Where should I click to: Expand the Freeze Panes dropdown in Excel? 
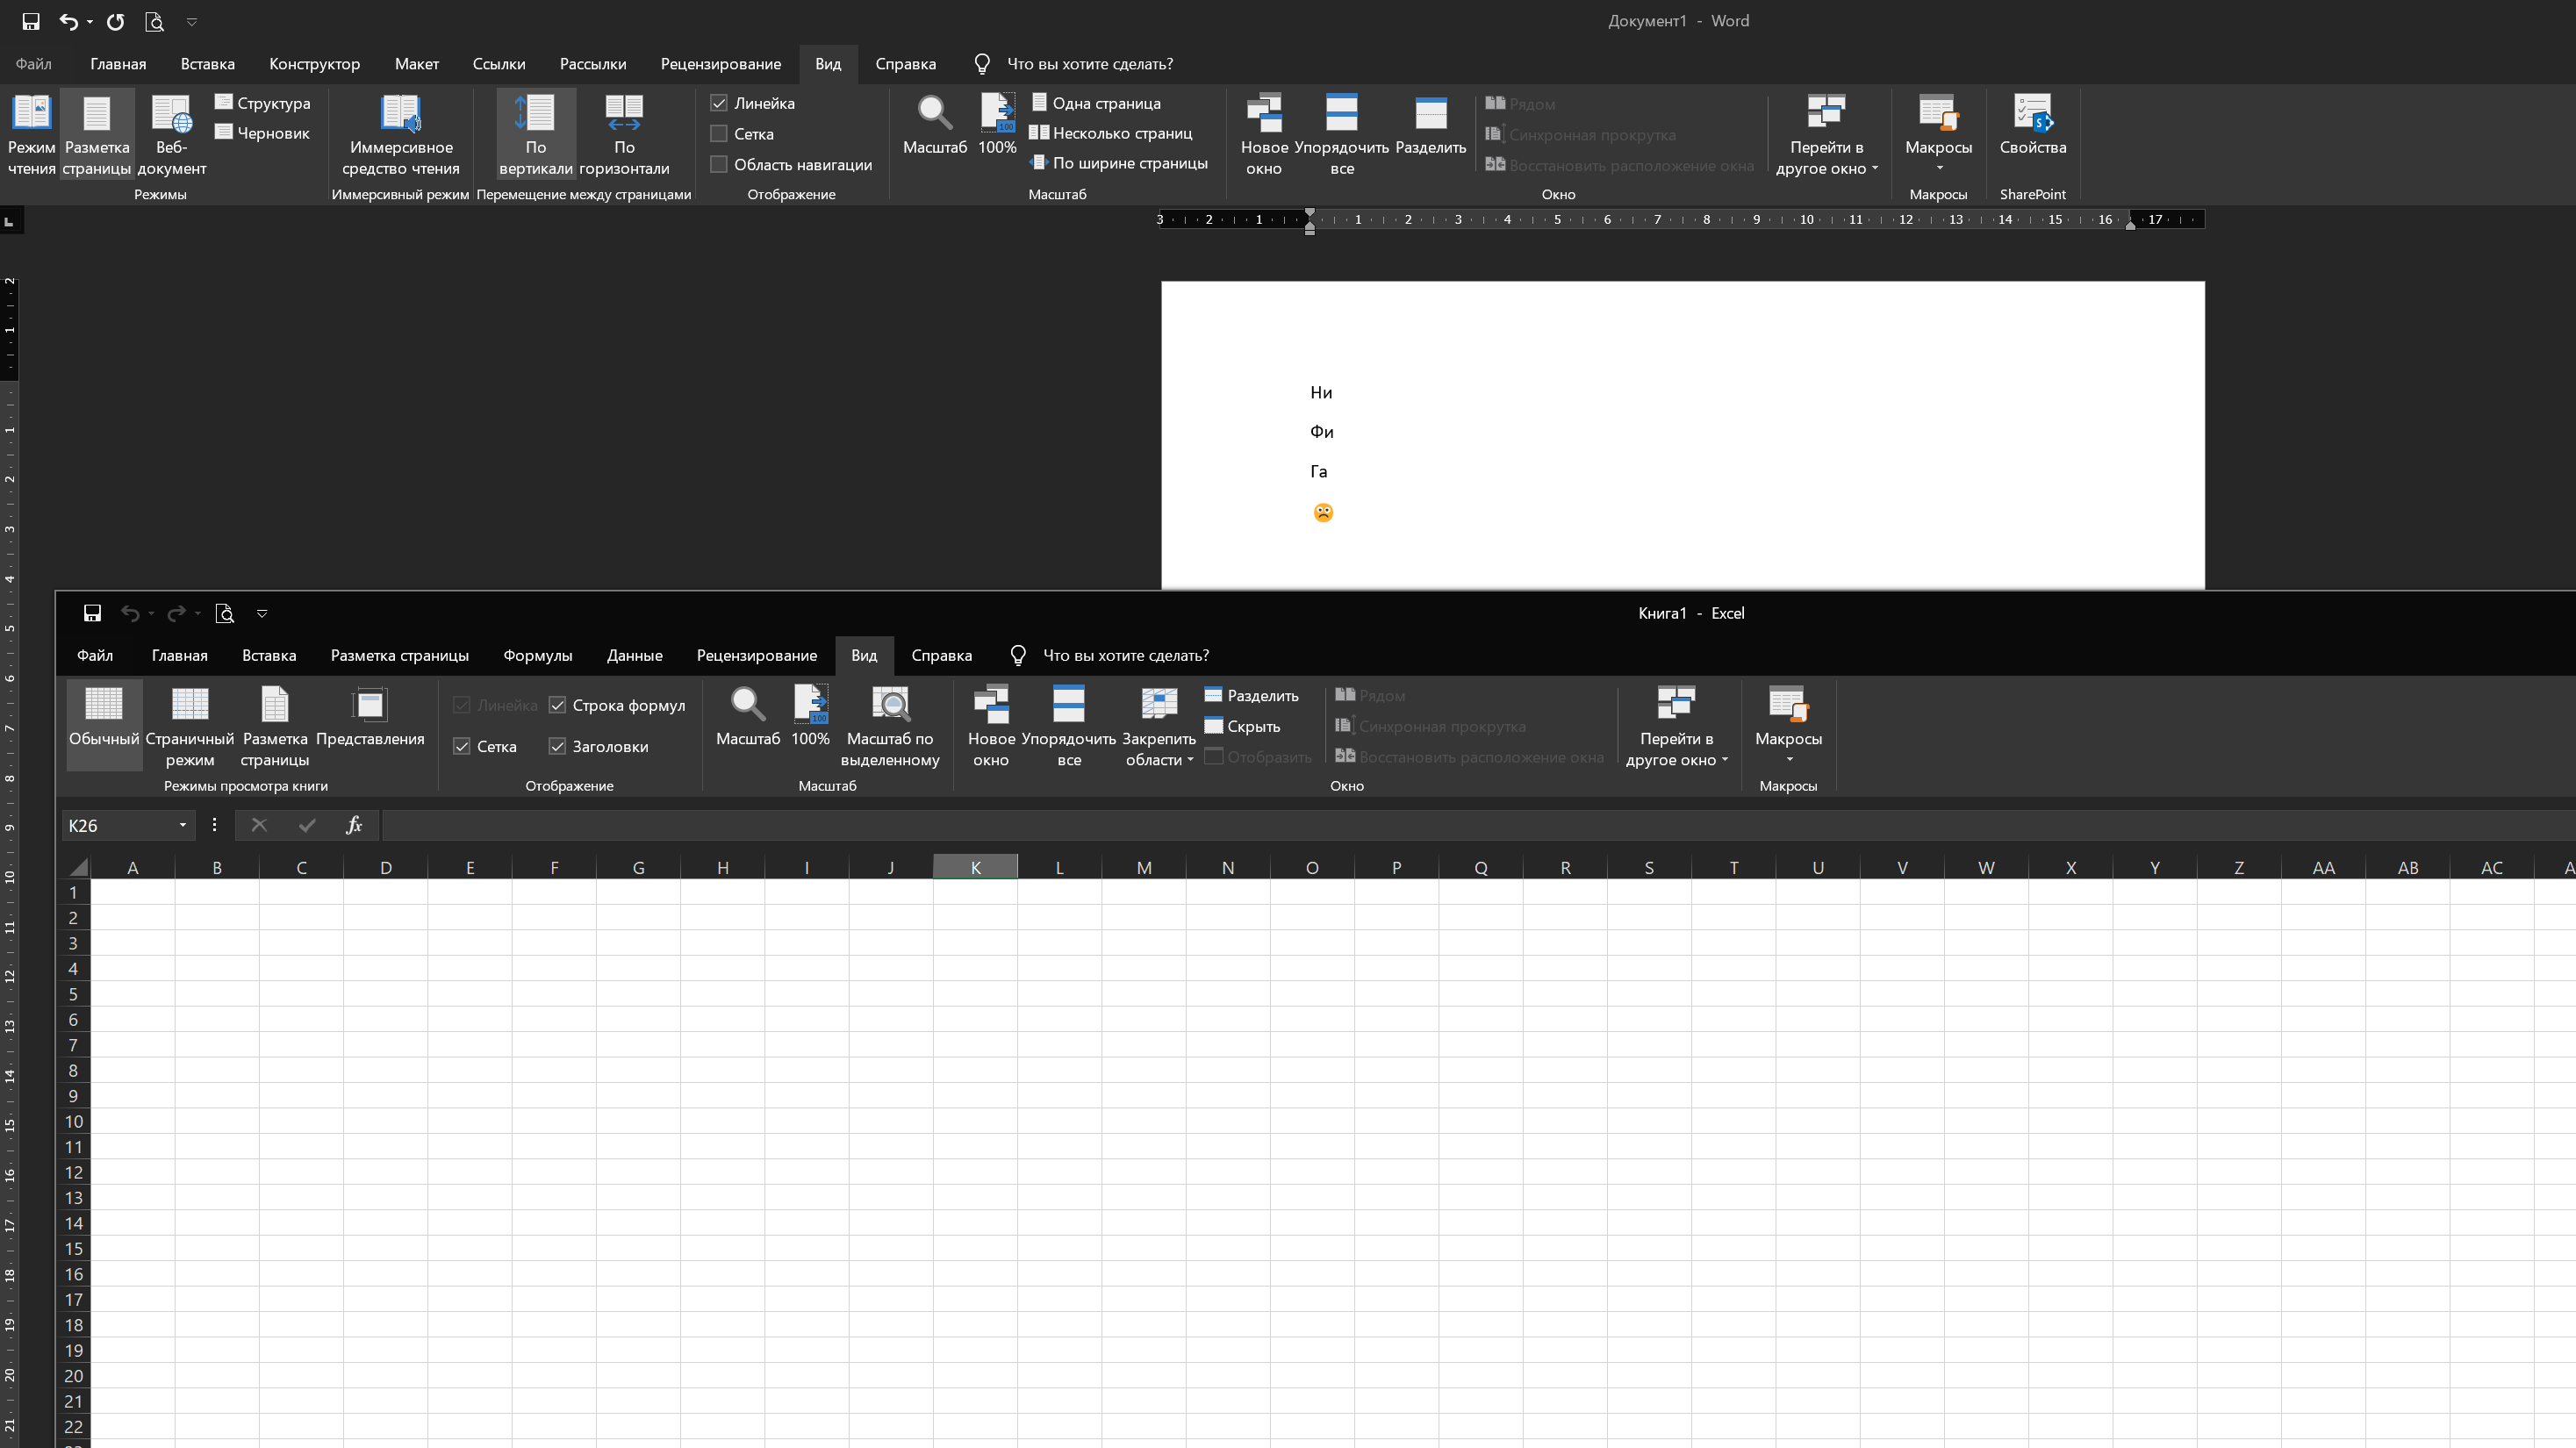(1159, 727)
